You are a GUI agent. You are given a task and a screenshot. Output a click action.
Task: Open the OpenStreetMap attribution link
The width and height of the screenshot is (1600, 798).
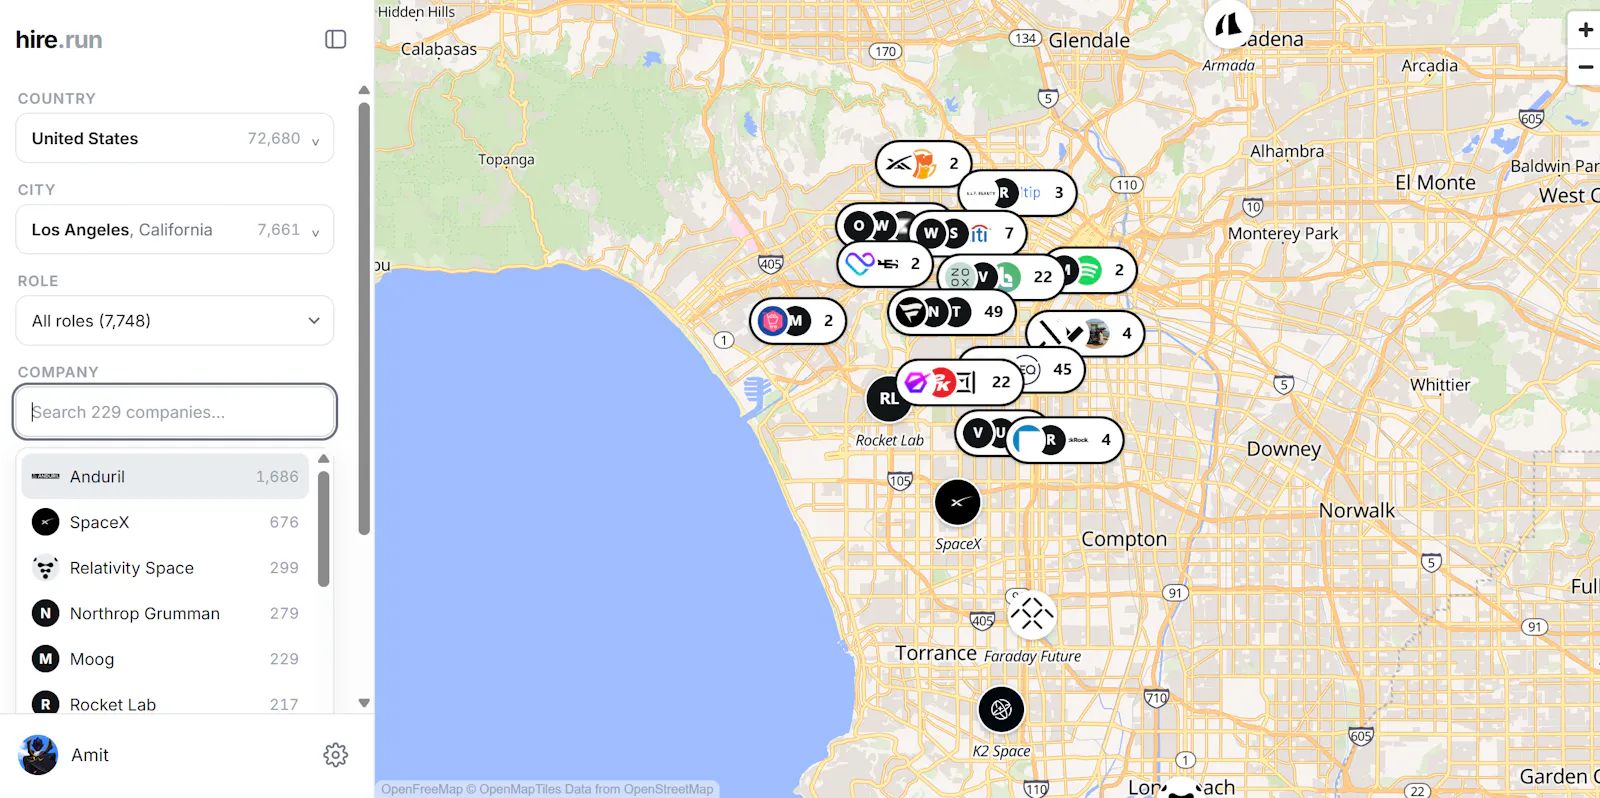coord(669,789)
